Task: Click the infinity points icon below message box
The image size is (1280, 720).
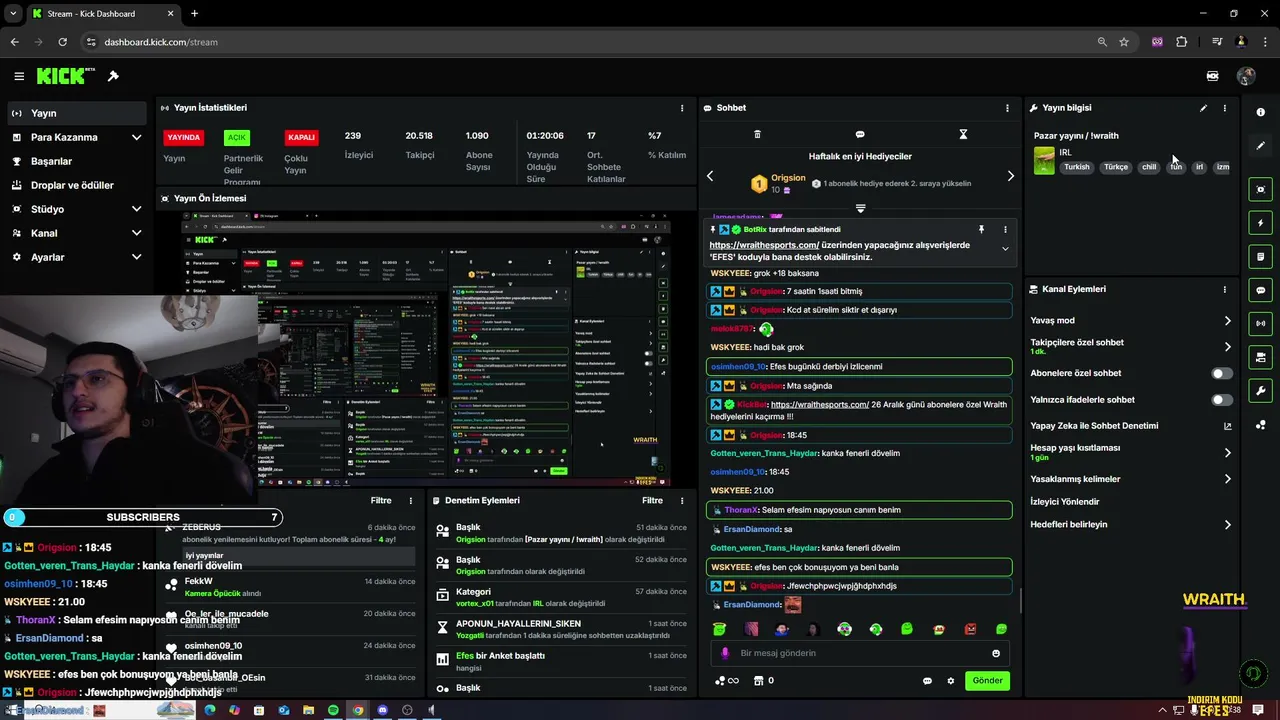Action: 727,681
